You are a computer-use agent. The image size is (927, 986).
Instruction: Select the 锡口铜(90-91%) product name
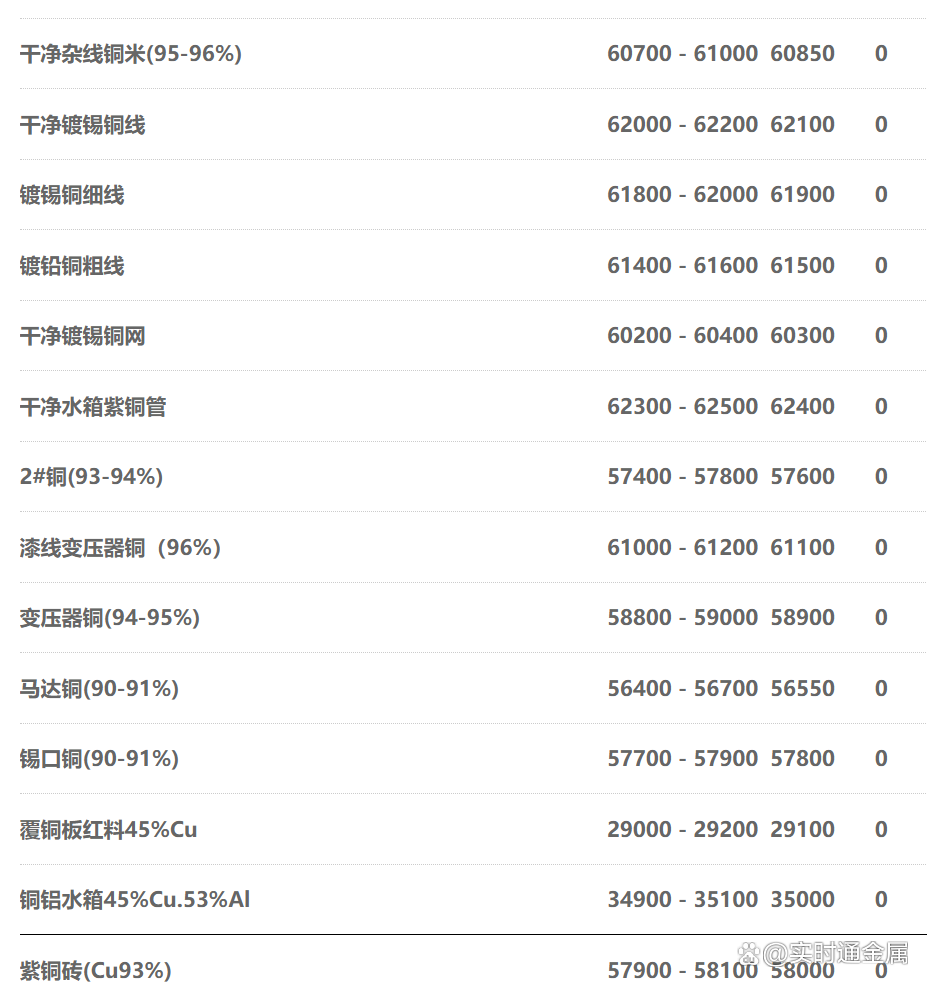click(99, 759)
